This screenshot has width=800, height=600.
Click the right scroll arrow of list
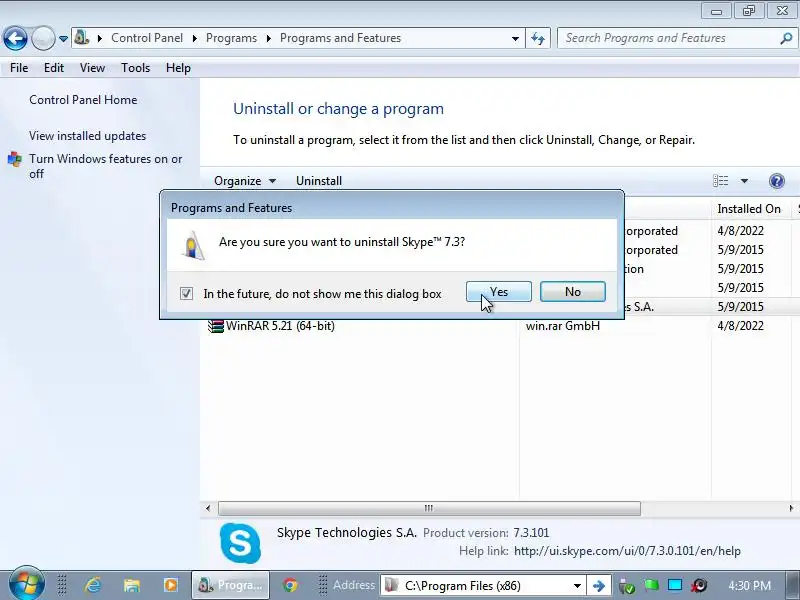coord(791,508)
